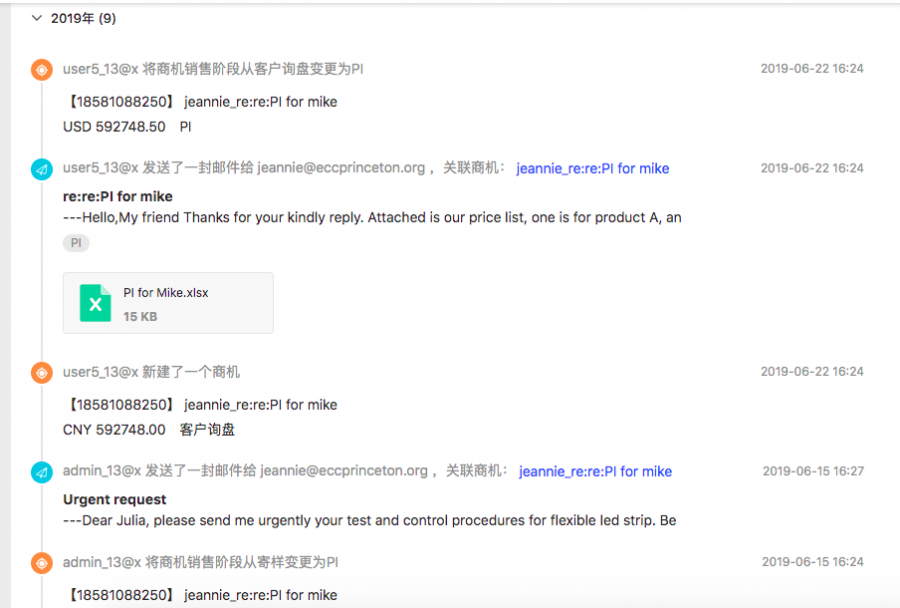900x608 pixels.
Task: Click timestamp 2019-06-15 16:27
Action: (x=813, y=471)
